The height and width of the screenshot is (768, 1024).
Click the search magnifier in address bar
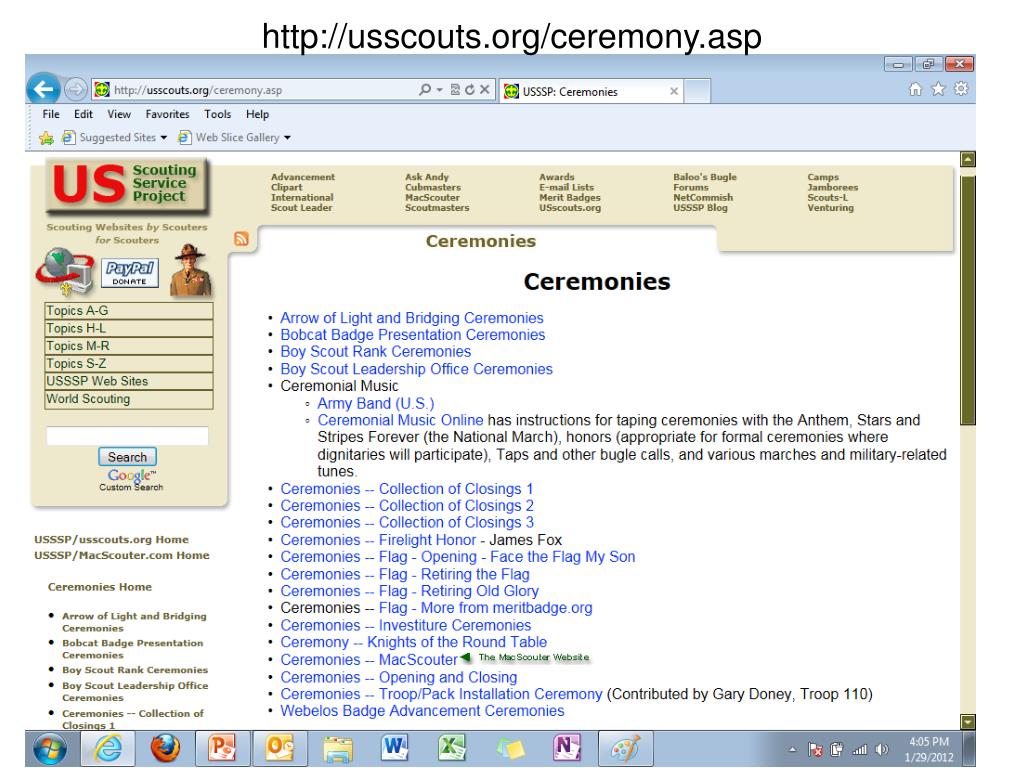pos(424,89)
